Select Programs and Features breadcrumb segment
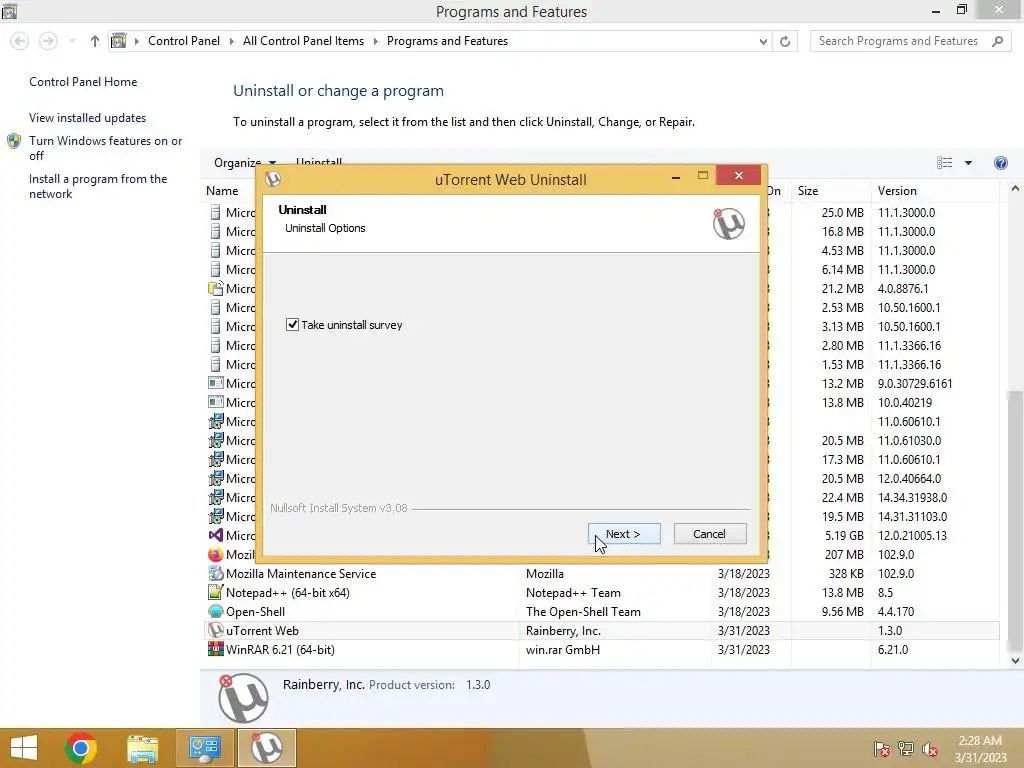The image size is (1024, 768). coord(447,41)
